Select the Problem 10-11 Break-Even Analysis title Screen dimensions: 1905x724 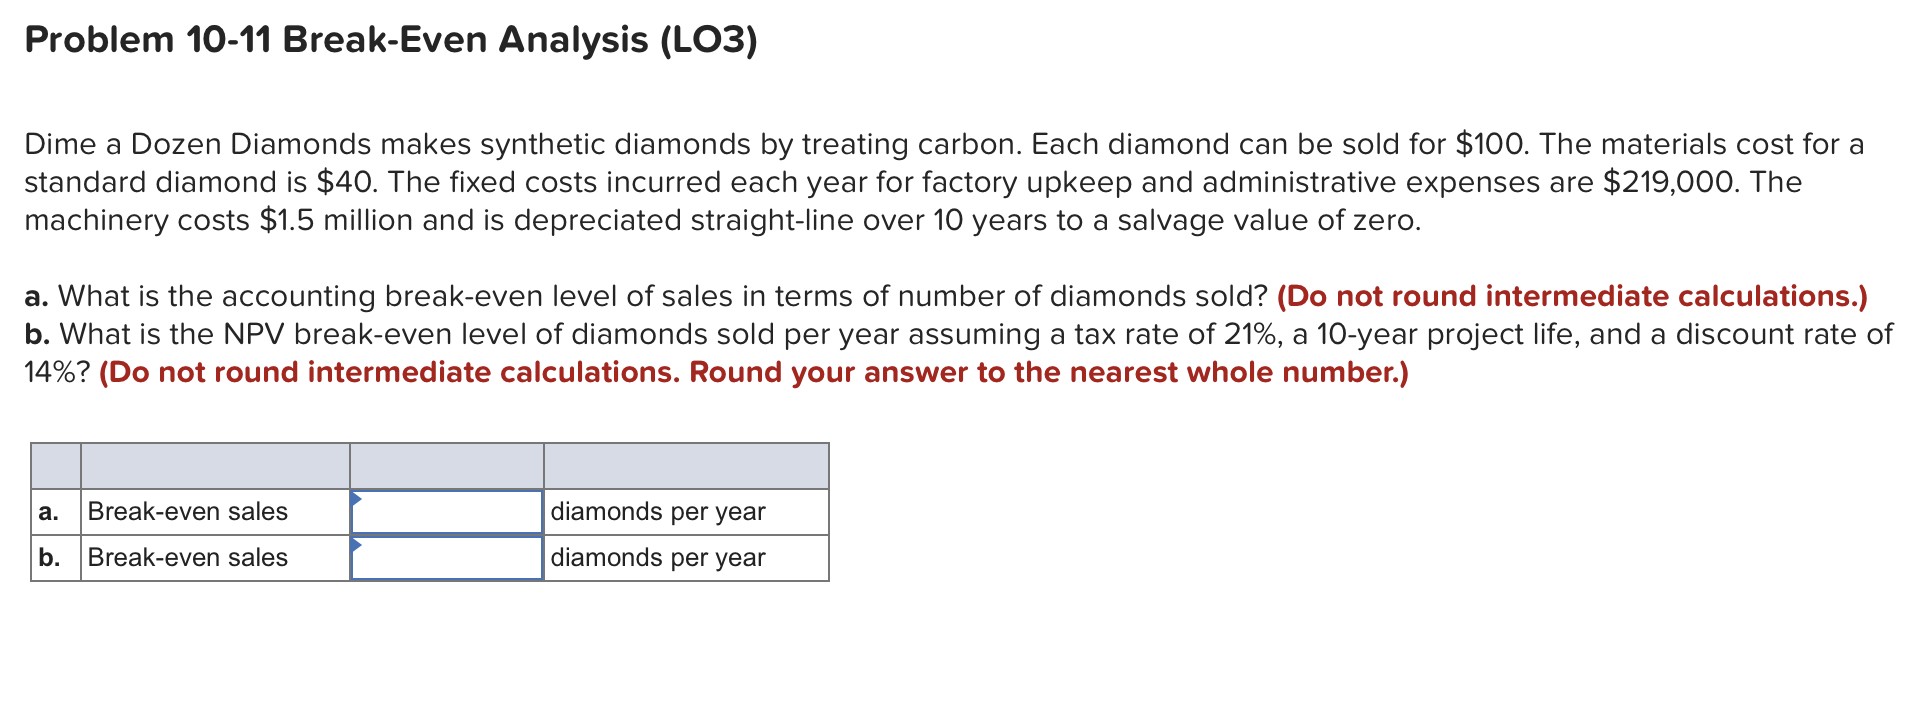click(x=389, y=40)
